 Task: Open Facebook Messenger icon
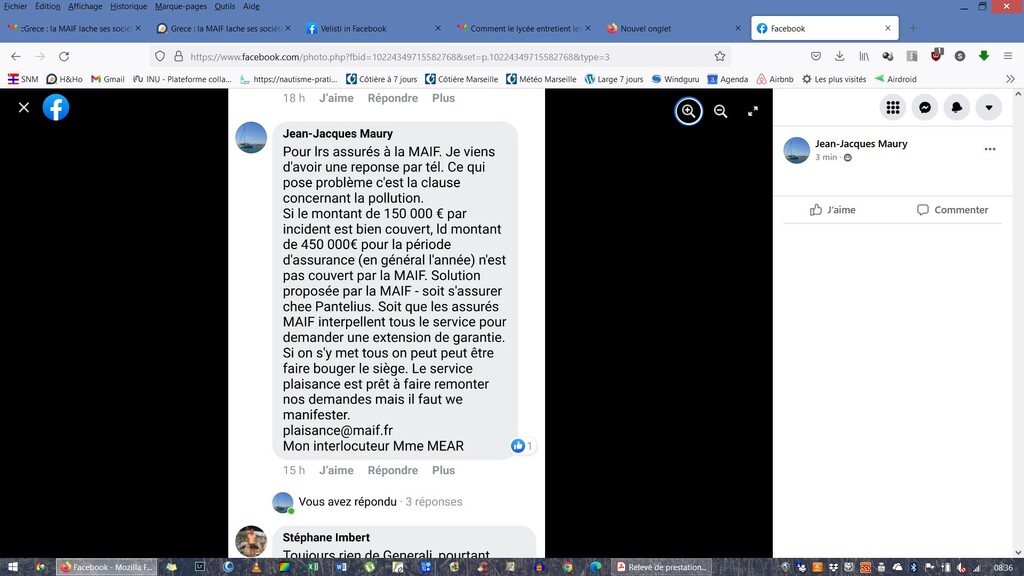[925, 108]
